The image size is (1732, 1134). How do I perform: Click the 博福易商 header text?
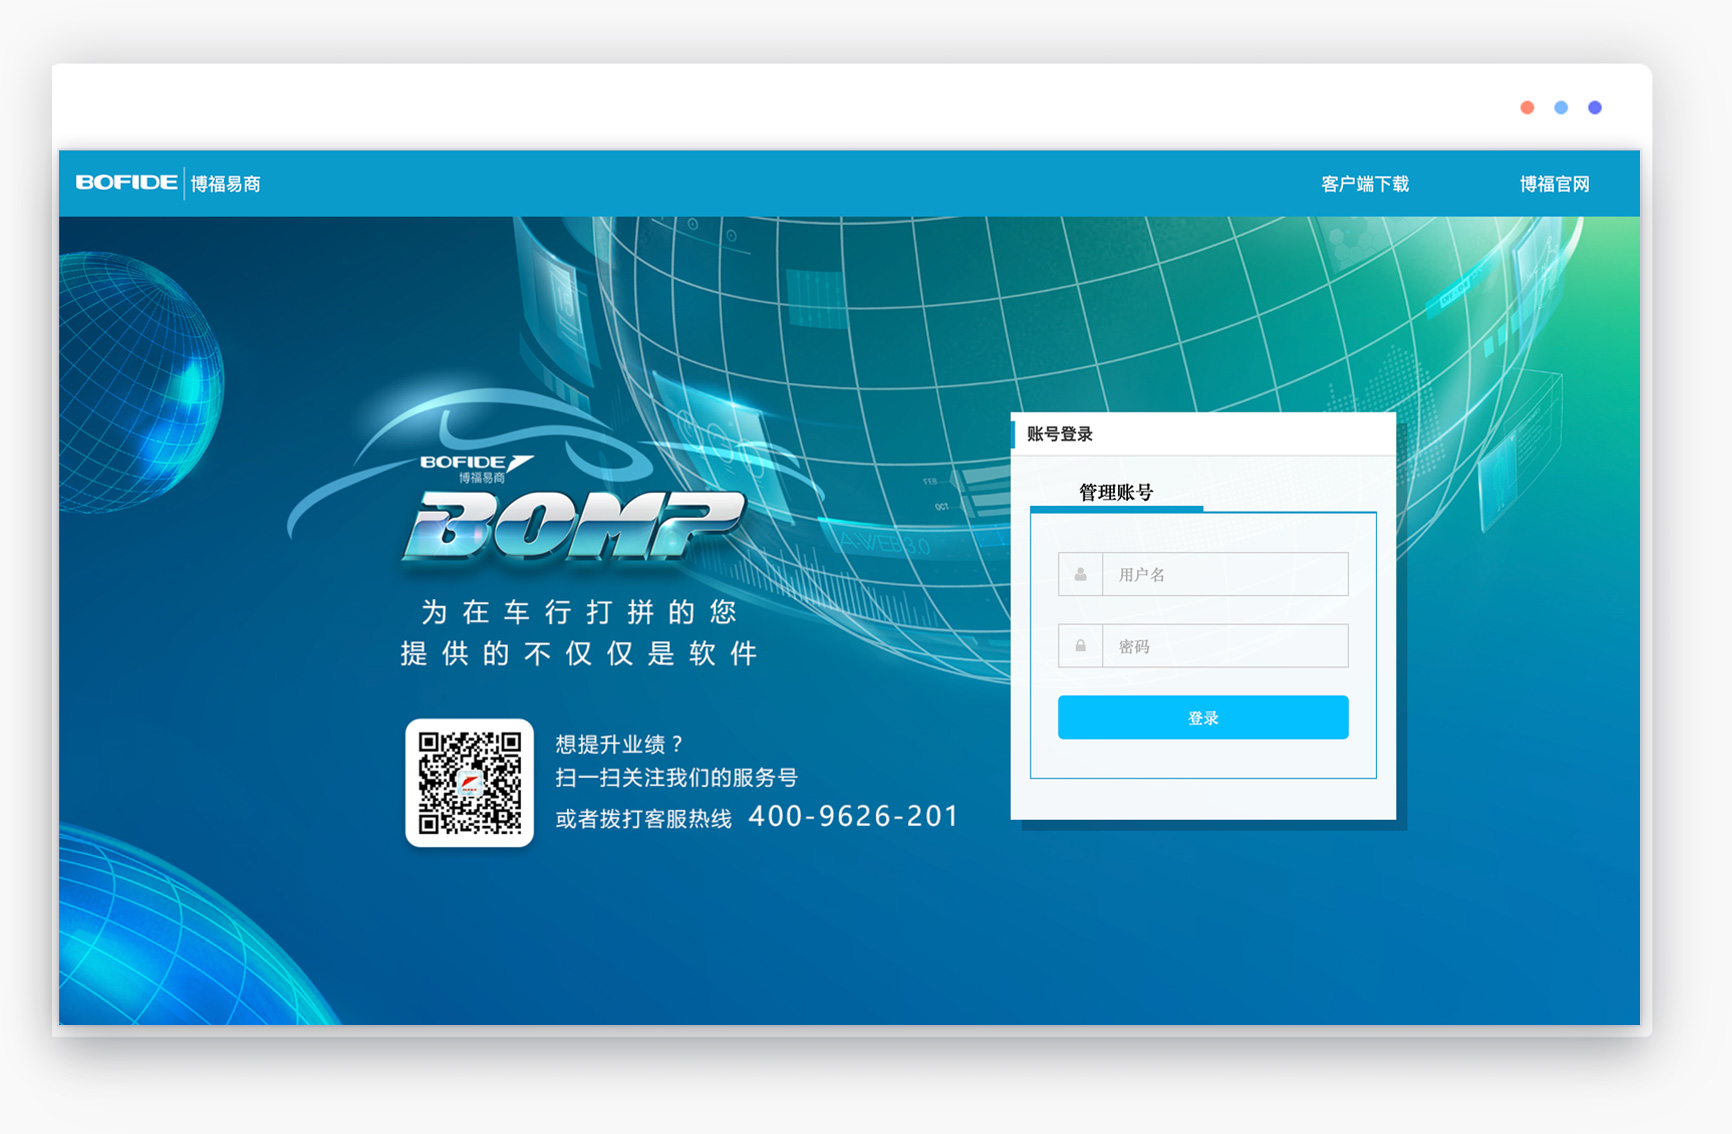pos(226,184)
